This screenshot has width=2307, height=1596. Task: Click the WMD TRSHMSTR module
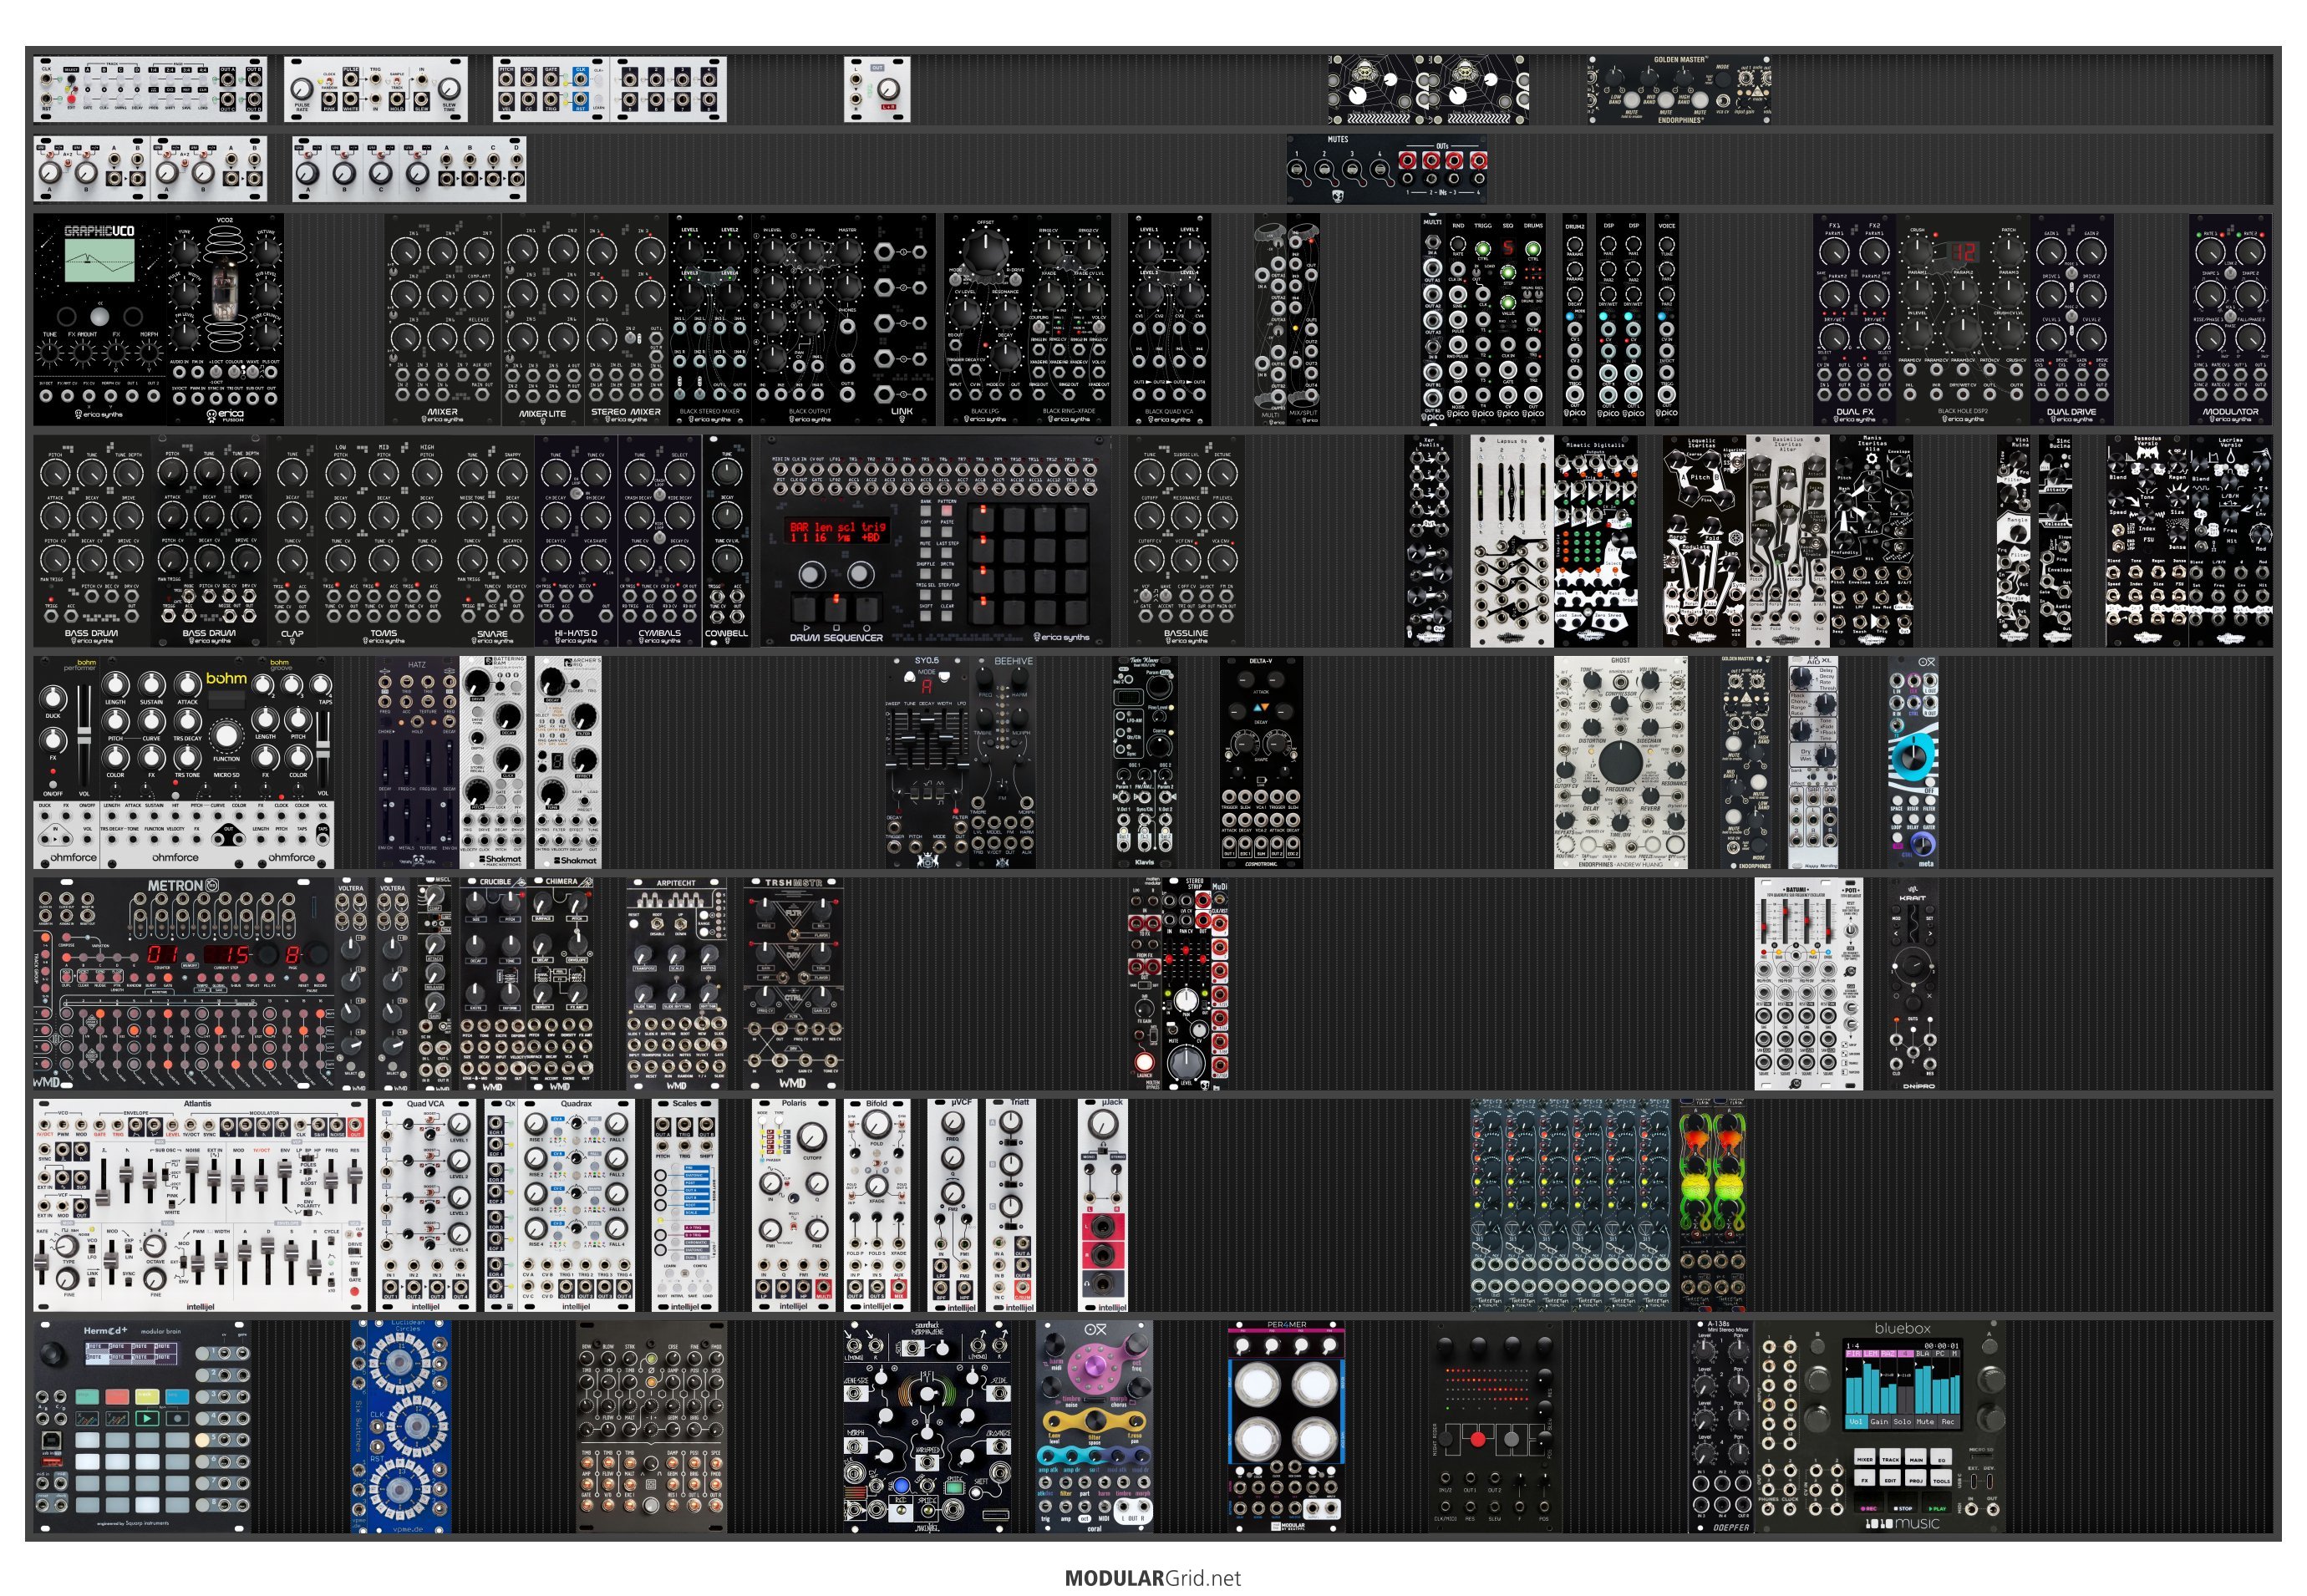point(793,984)
